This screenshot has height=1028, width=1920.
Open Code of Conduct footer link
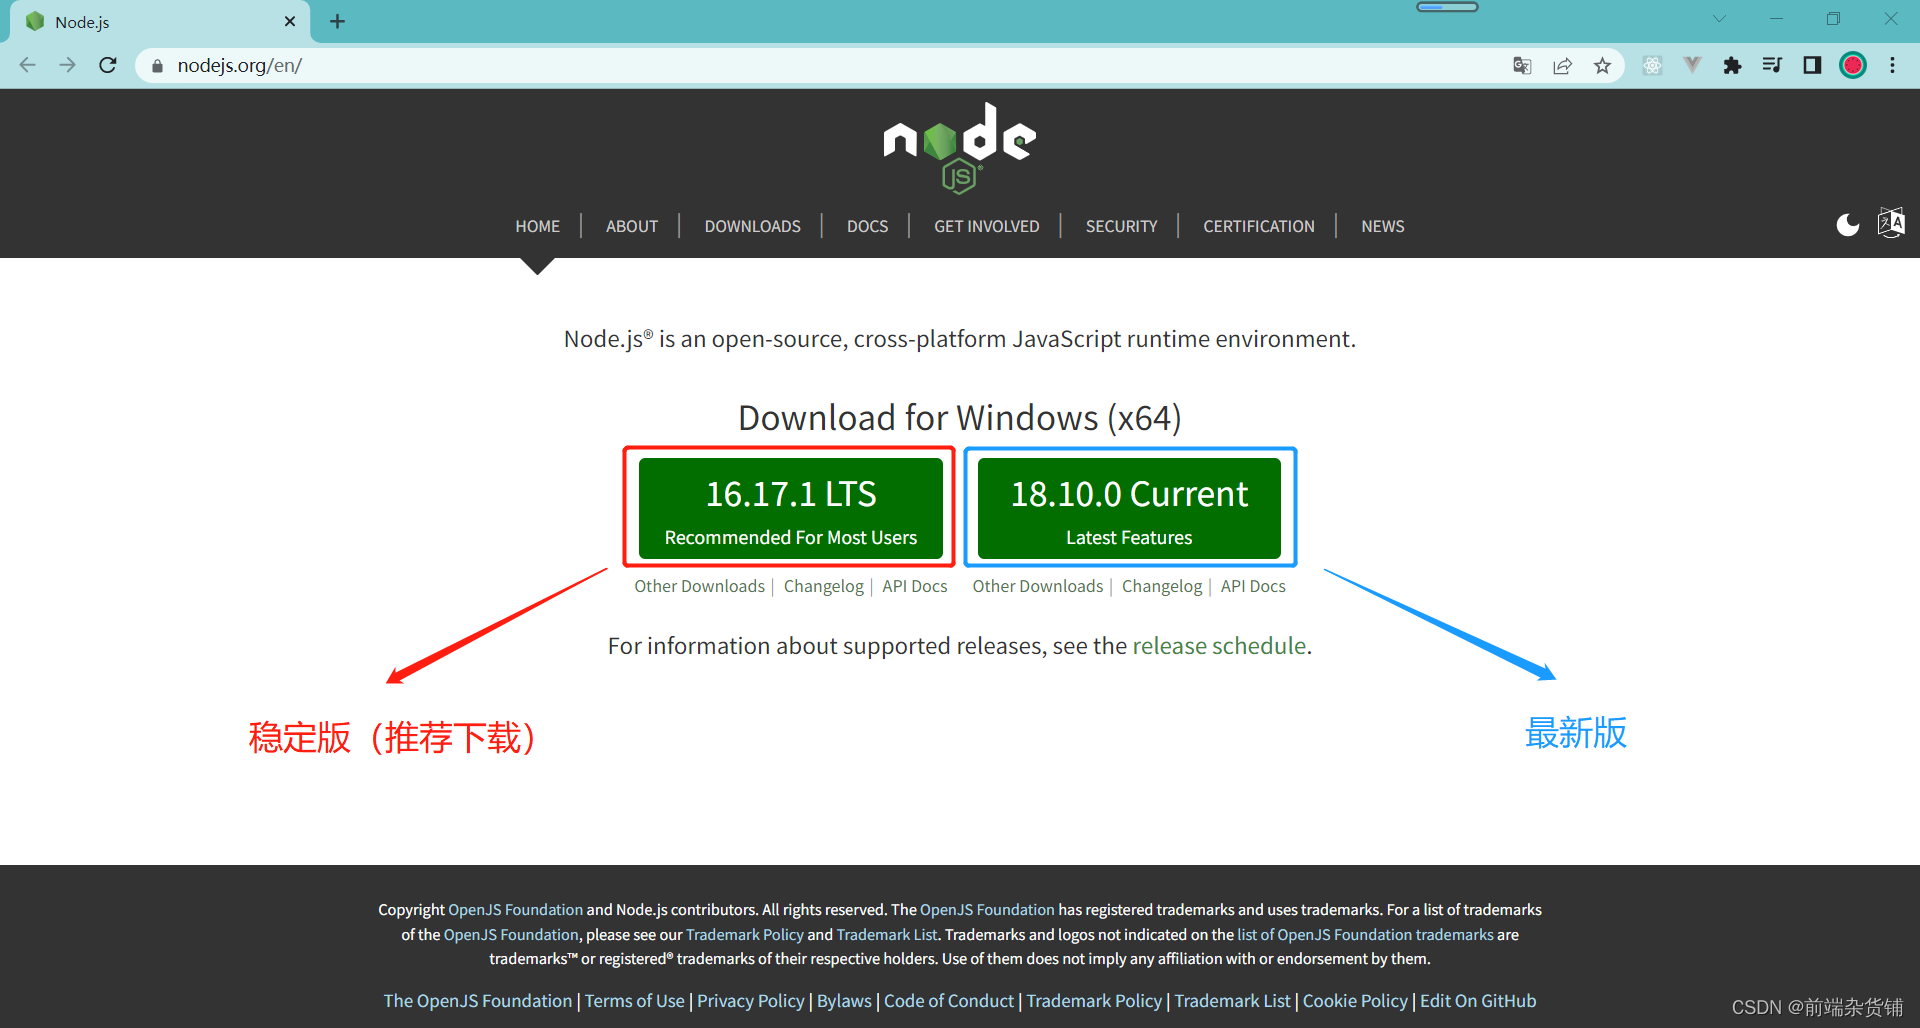pyautogui.click(x=949, y=1001)
